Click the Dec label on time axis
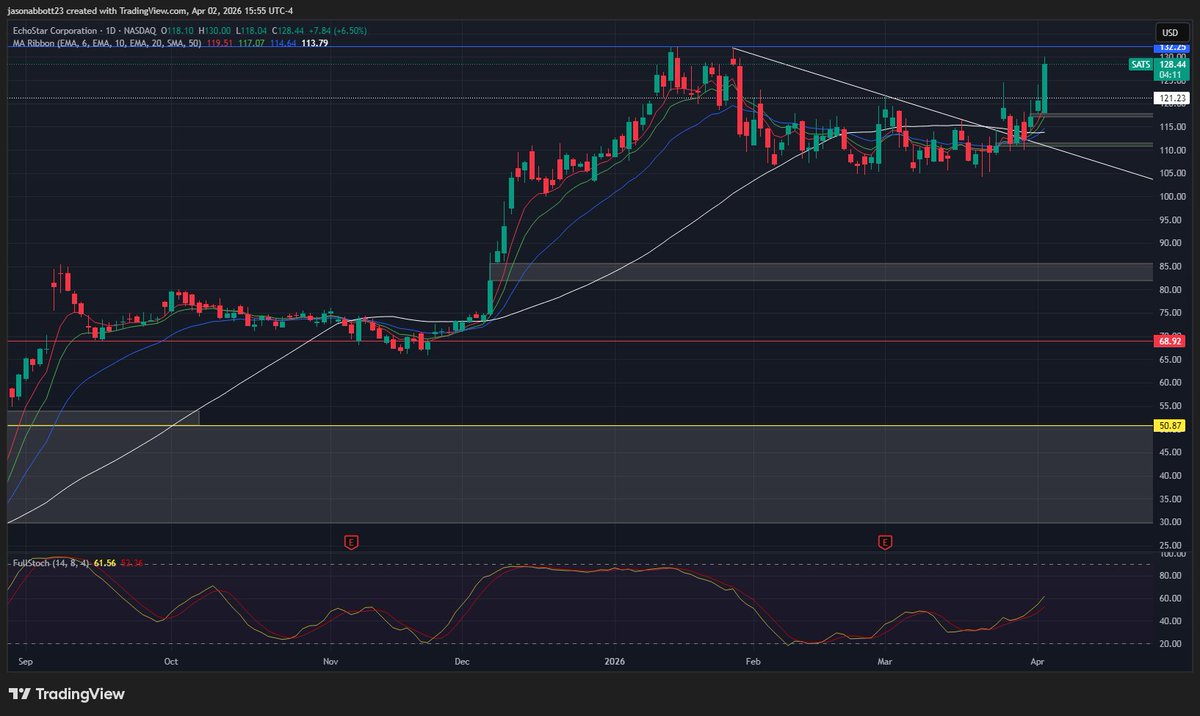This screenshot has width=1200, height=716. pyautogui.click(x=462, y=662)
